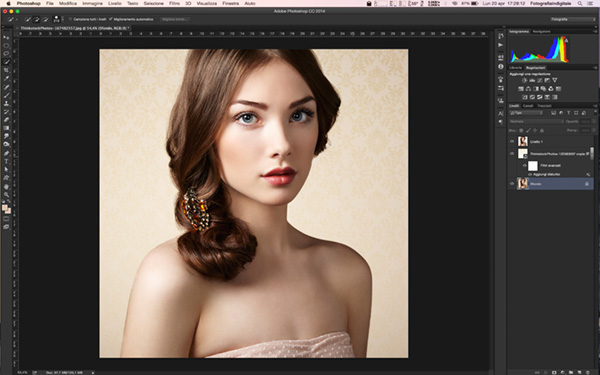Select the Eyedropper tool
600x375 pixels.
7,78
